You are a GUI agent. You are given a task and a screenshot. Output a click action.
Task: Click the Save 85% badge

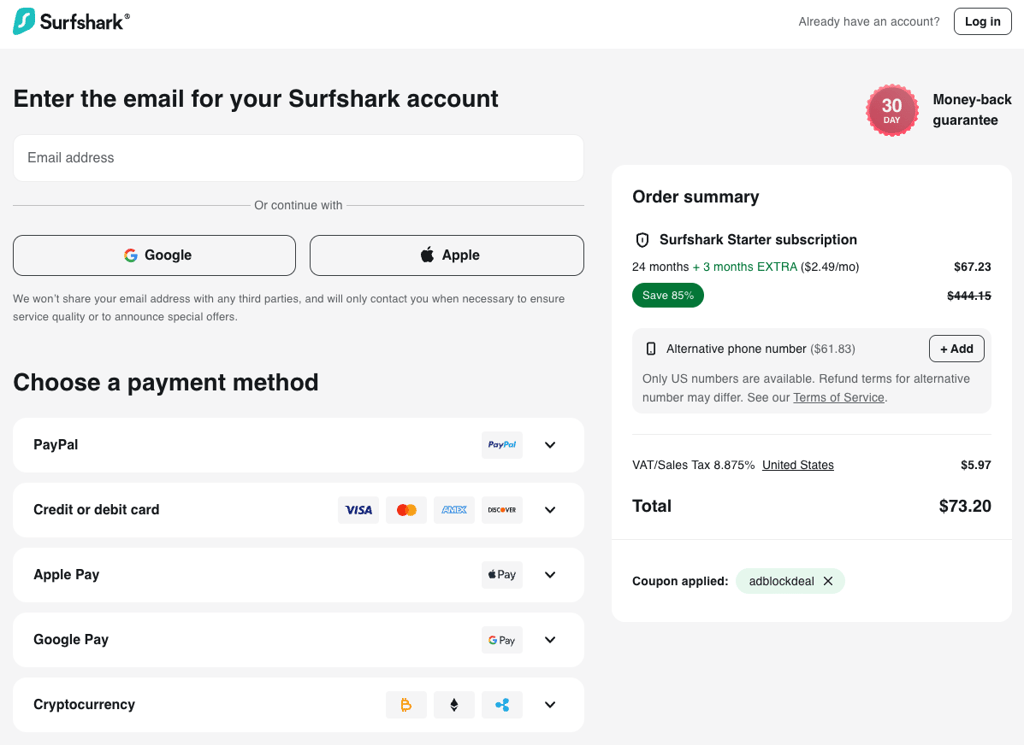667,295
